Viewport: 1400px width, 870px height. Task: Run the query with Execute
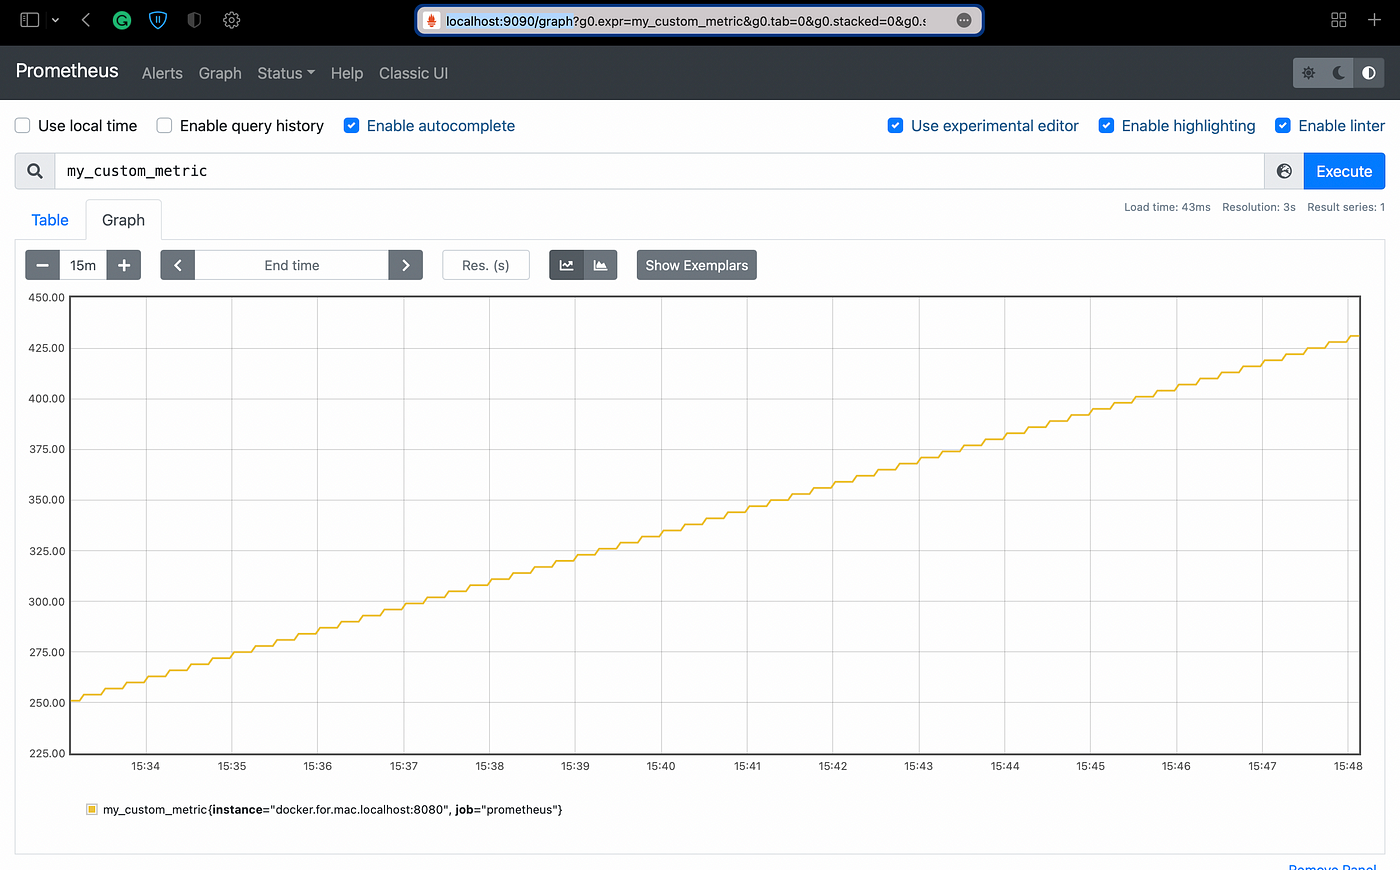(1344, 171)
